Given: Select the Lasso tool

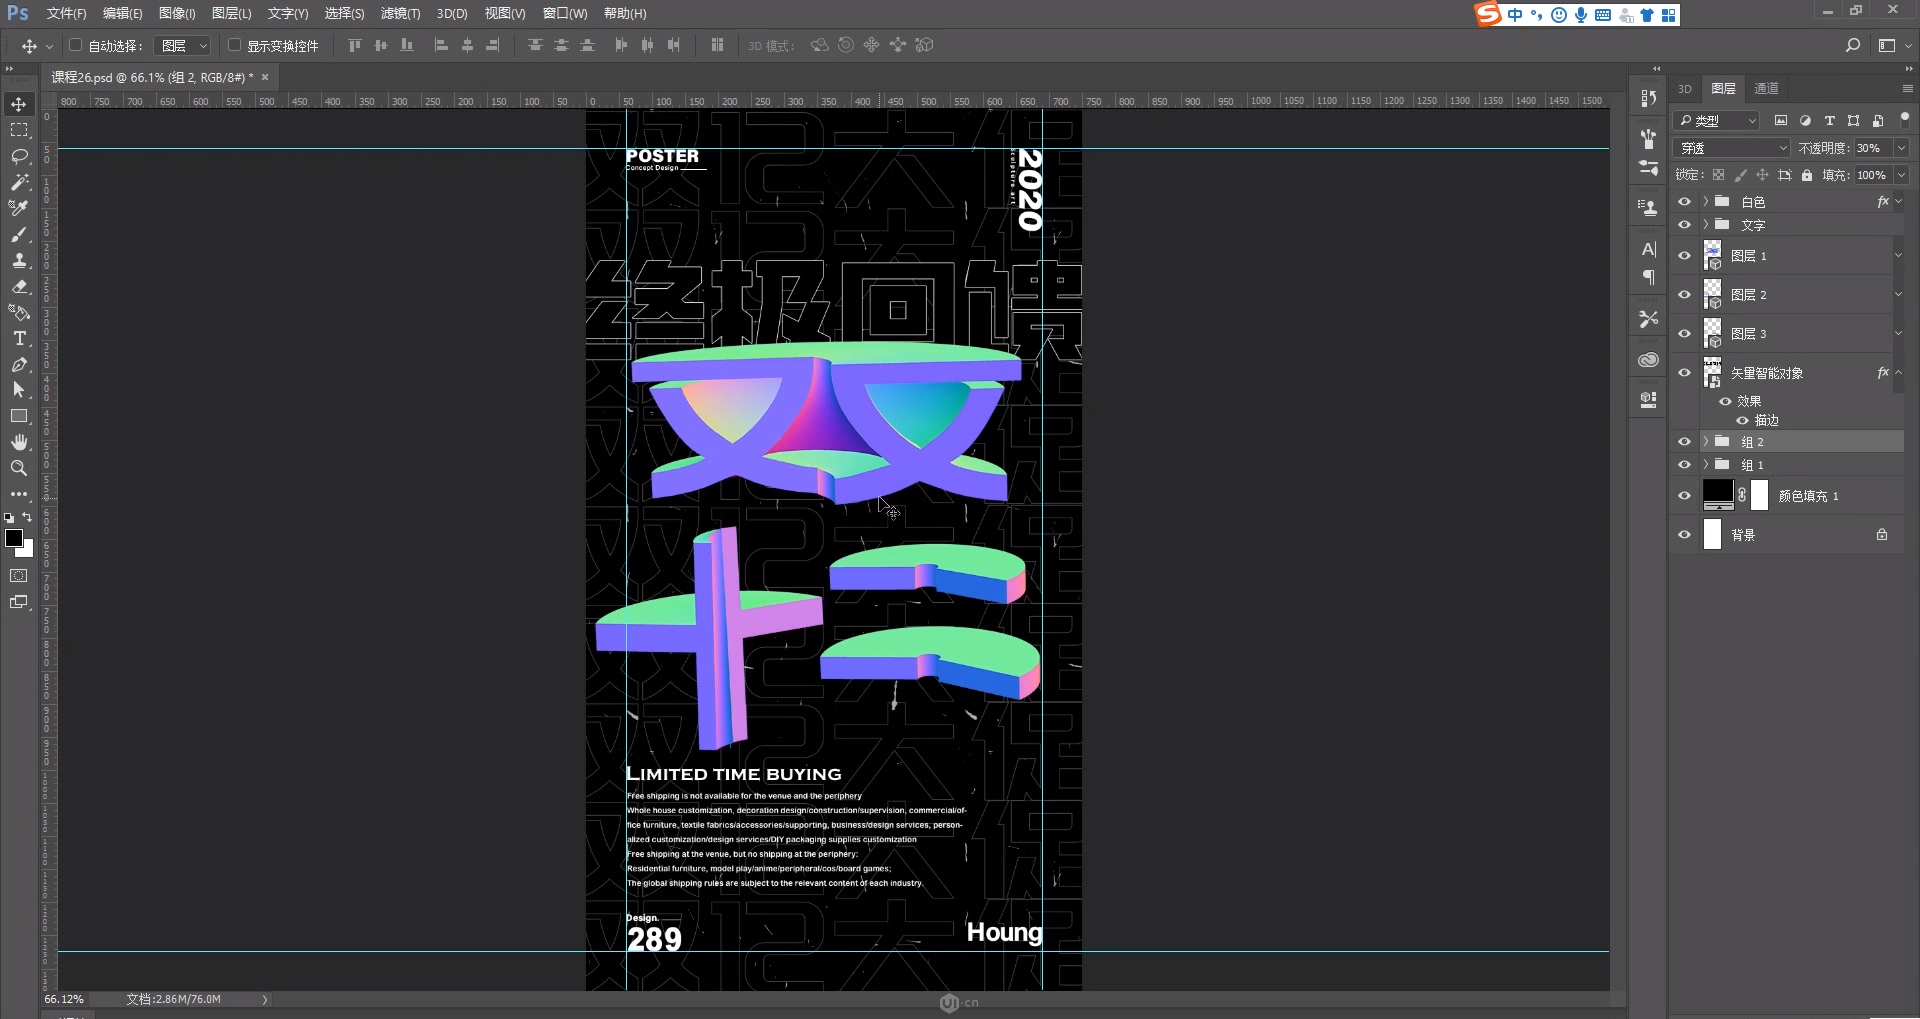Looking at the screenshot, I should (x=19, y=156).
